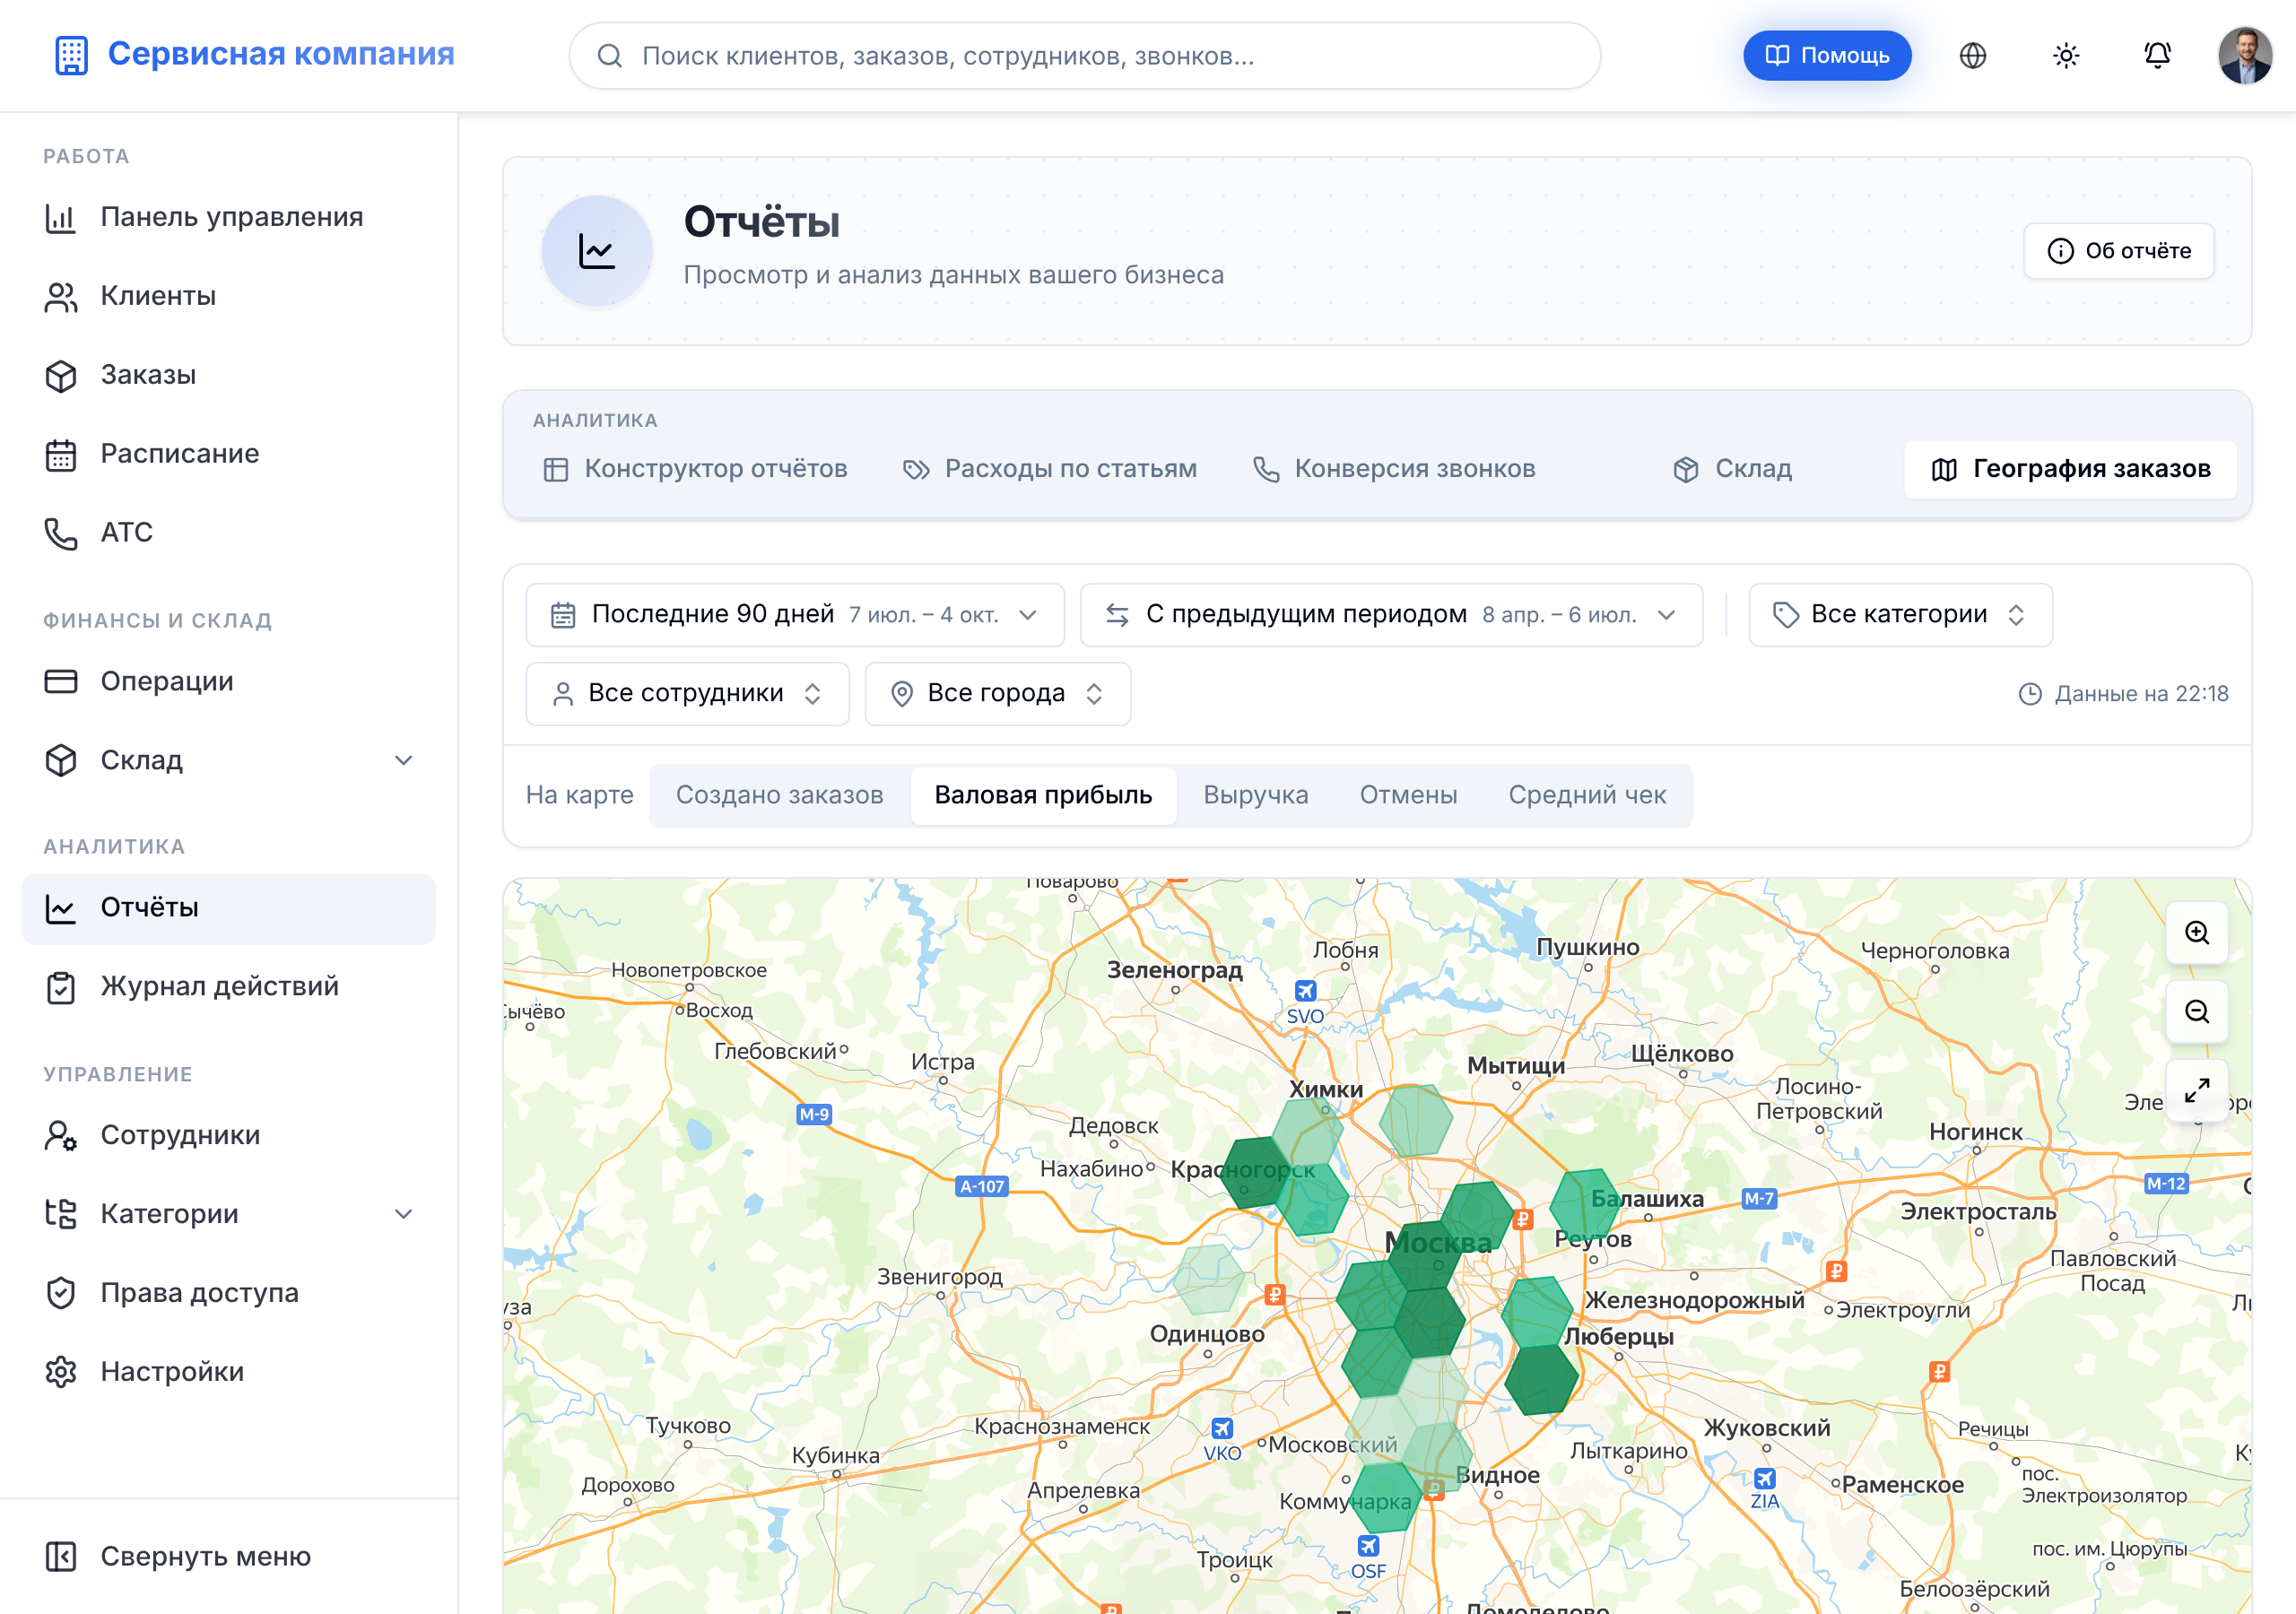
Task: Click the hexagon over Коммунарка
Action: tap(1387, 1497)
